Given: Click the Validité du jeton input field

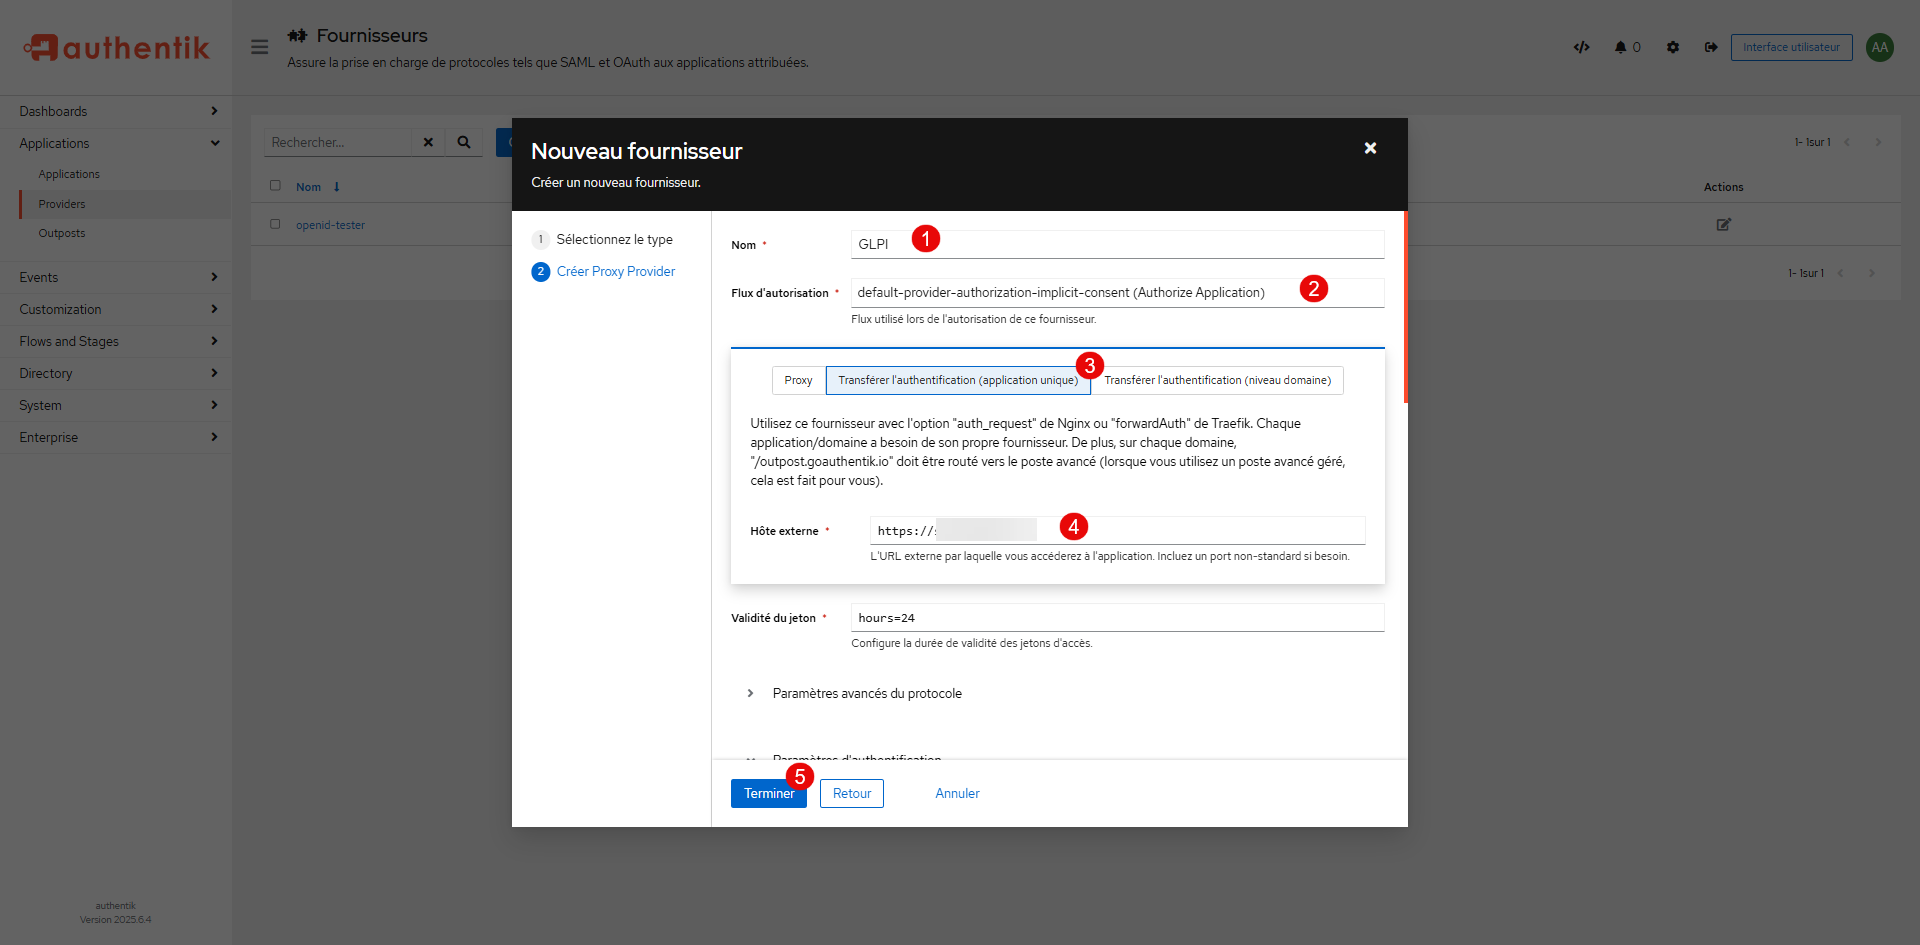Looking at the screenshot, I should pos(1116,618).
